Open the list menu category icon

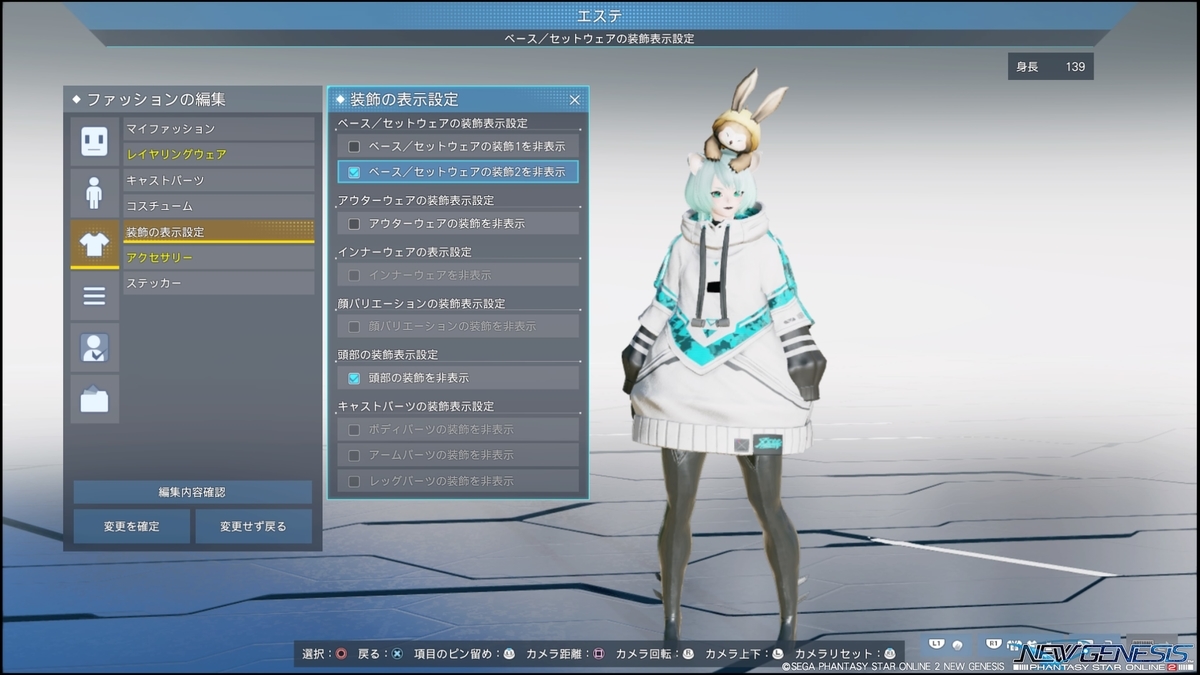(94, 296)
